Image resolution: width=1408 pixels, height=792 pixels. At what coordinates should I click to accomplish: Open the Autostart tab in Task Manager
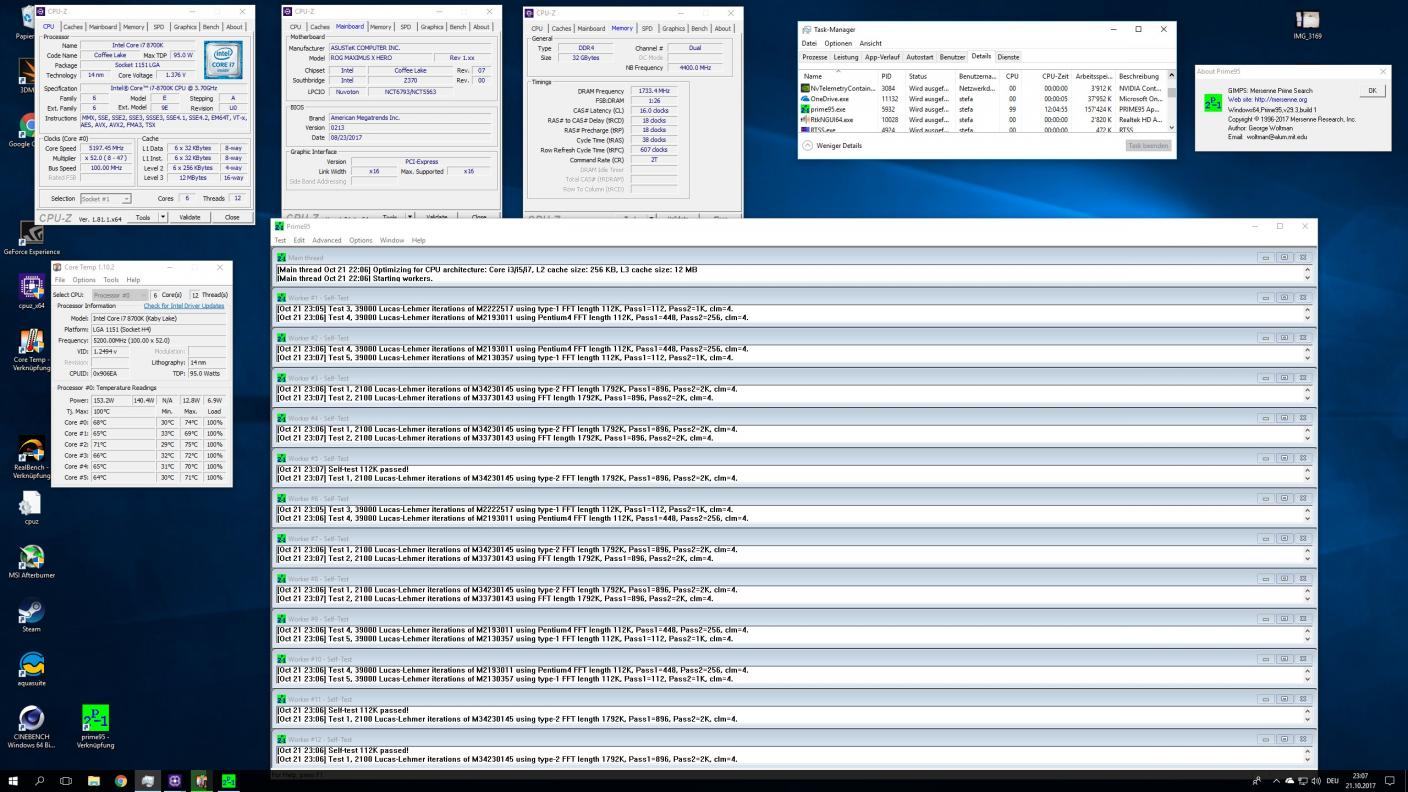920,57
